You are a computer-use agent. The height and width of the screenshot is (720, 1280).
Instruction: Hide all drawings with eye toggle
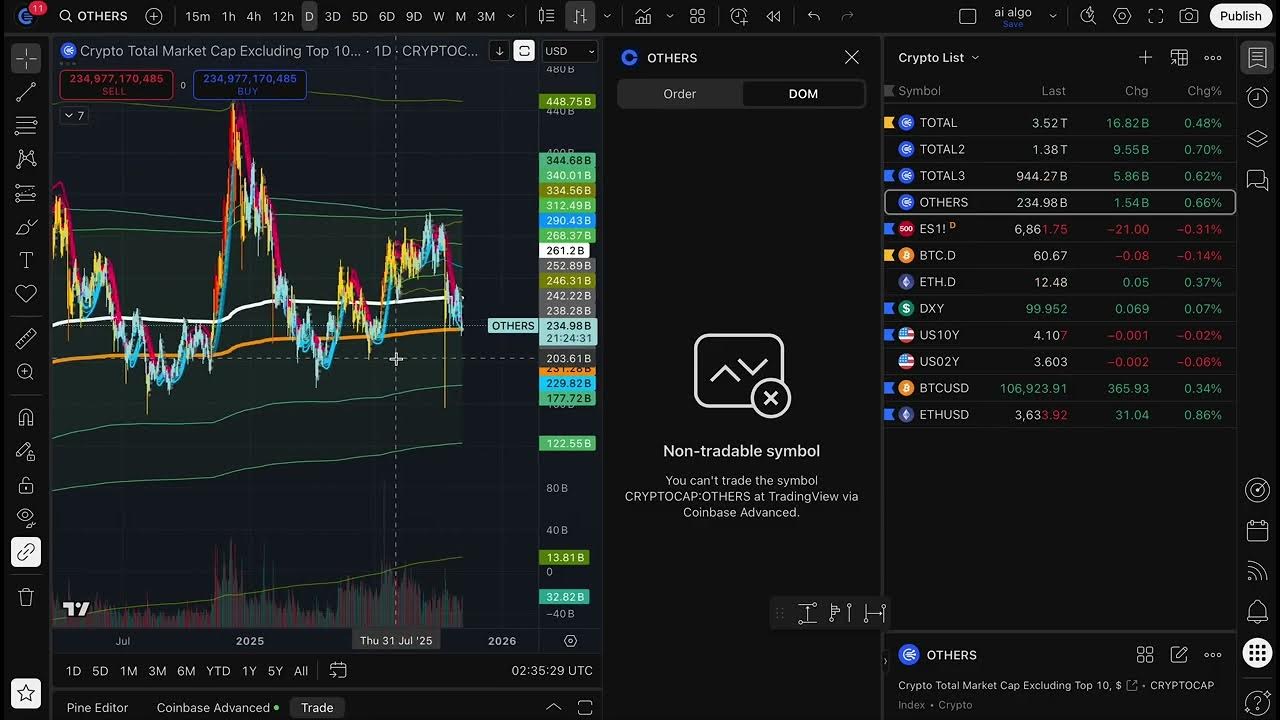pos(25,517)
